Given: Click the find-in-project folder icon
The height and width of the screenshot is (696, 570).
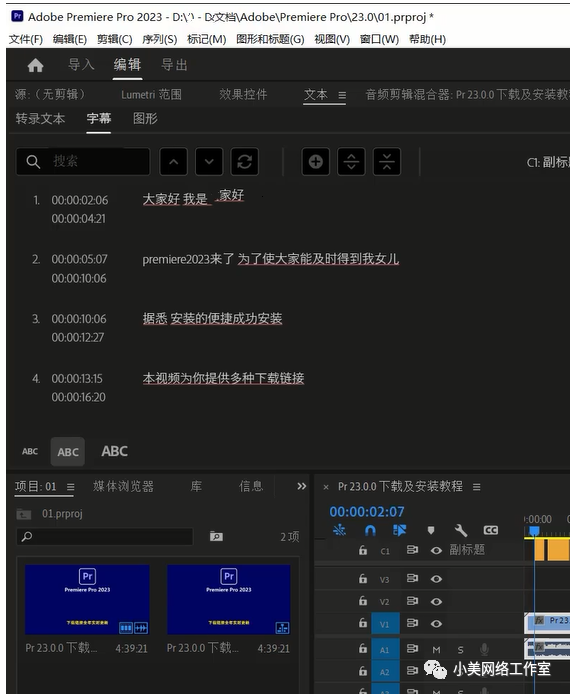Looking at the screenshot, I should pos(216,537).
